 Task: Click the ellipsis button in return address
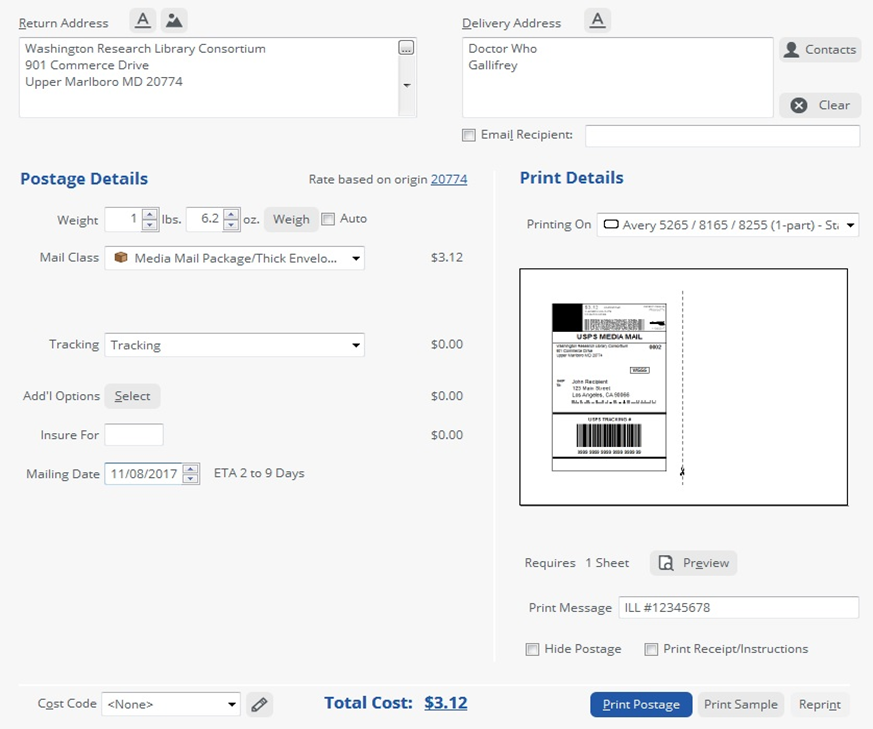[x=406, y=48]
